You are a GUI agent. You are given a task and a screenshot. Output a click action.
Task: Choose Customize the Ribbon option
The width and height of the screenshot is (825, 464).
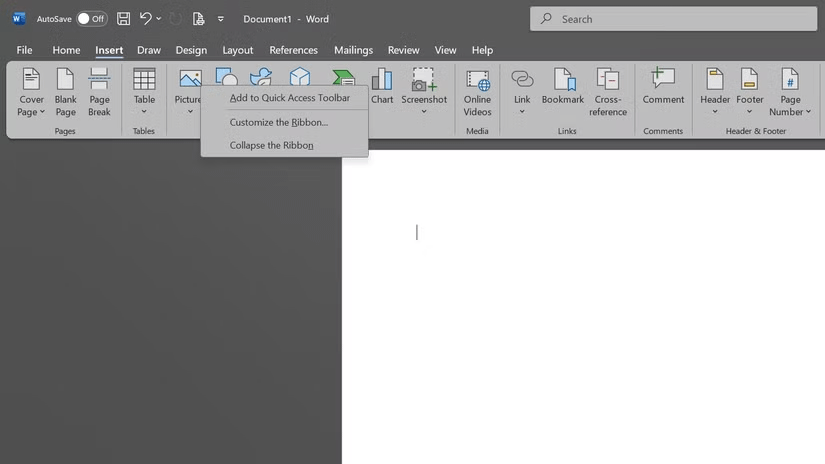(x=278, y=122)
